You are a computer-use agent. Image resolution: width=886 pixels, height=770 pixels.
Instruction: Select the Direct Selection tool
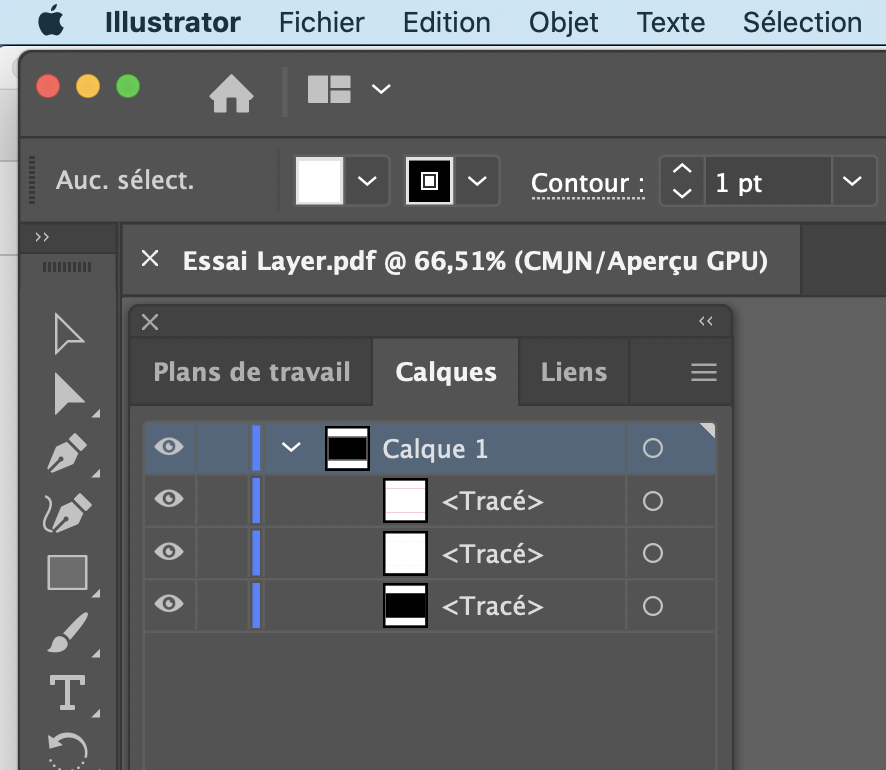tap(69, 394)
